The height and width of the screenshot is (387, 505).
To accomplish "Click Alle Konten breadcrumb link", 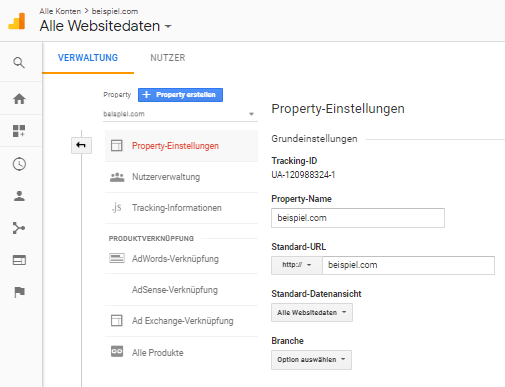I will click(x=60, y=11).
